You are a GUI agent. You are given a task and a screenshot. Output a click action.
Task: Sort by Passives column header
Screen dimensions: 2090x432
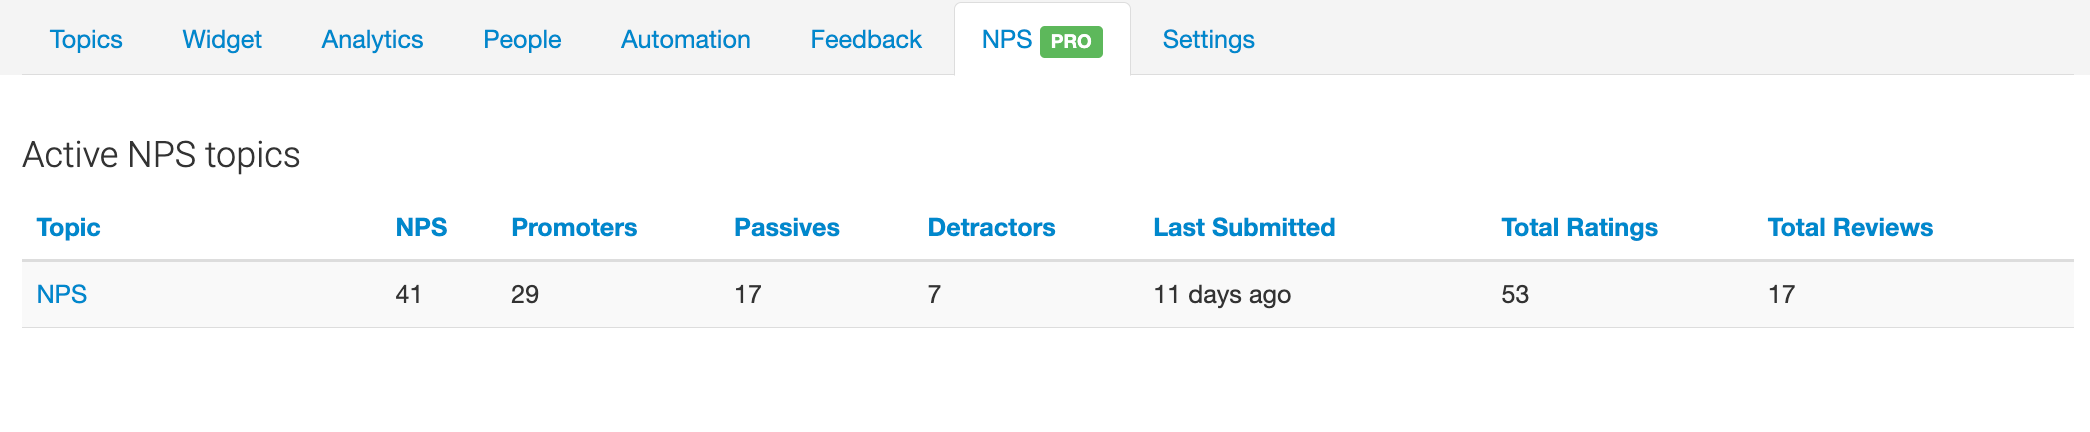point(787,228)
